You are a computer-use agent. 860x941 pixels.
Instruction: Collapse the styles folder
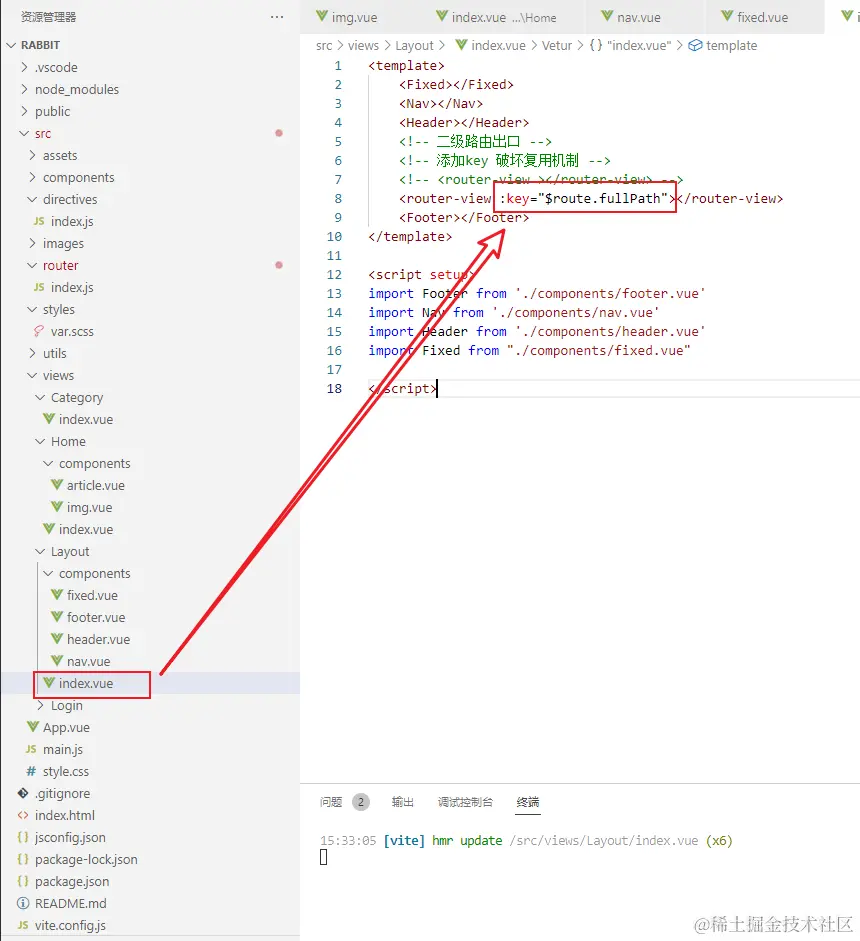tap(32, 309)
